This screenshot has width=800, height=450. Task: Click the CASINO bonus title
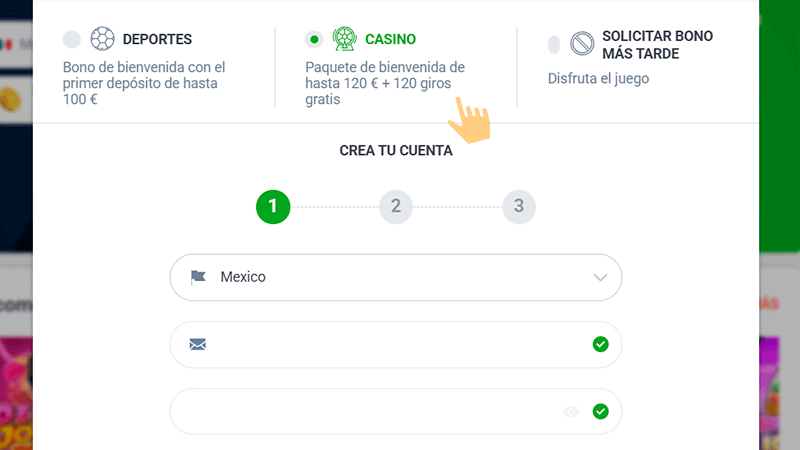(390, 40)
